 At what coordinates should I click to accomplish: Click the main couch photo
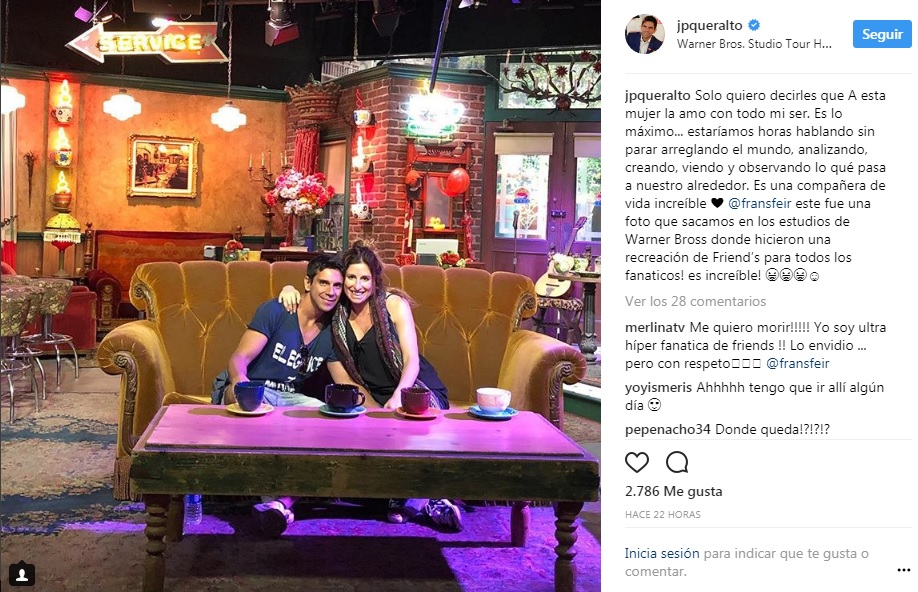[300, 296]
